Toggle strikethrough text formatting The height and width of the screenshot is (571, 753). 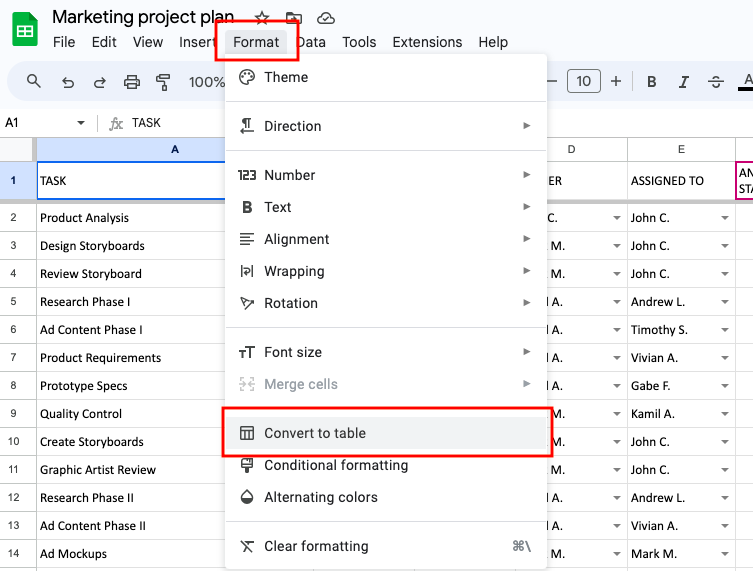pos(715,82)
